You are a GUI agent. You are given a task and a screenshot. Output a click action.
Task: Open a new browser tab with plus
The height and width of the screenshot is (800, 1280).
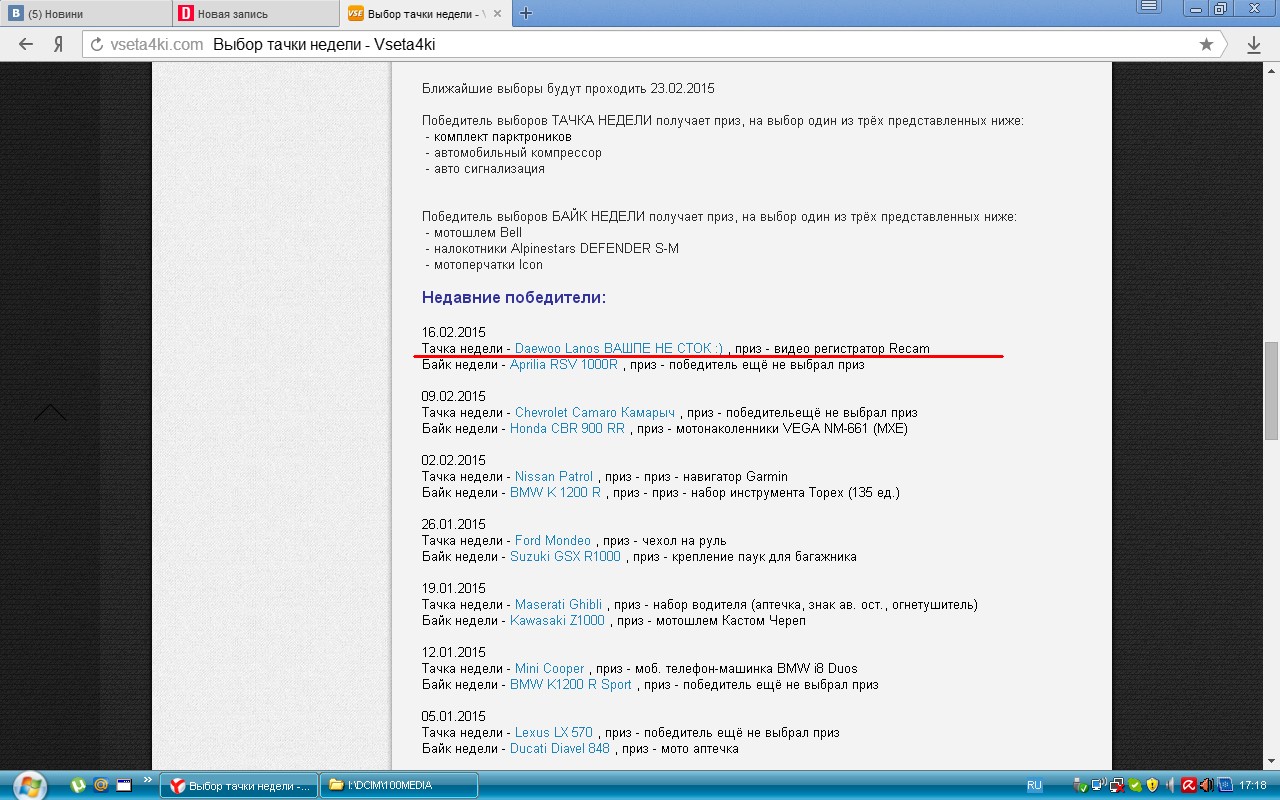[x=526, y=13]
